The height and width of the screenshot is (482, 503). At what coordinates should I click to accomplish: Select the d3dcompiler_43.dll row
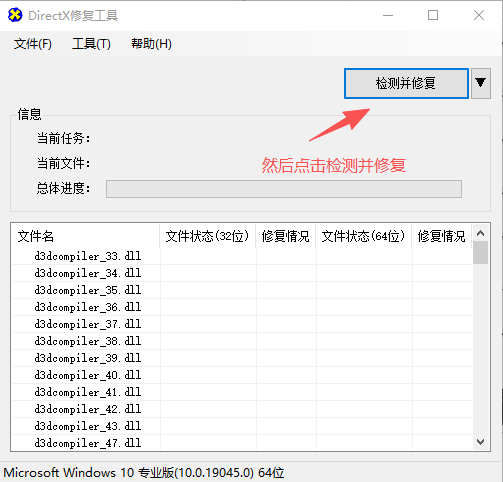click(242, 426)
